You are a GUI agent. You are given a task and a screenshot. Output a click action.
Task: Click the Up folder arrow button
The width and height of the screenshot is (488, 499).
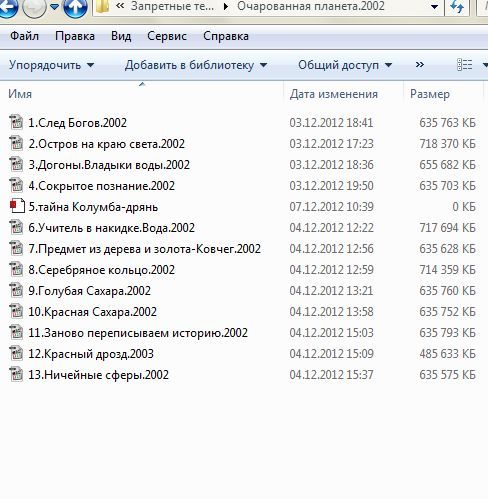[x=75, y=7]
